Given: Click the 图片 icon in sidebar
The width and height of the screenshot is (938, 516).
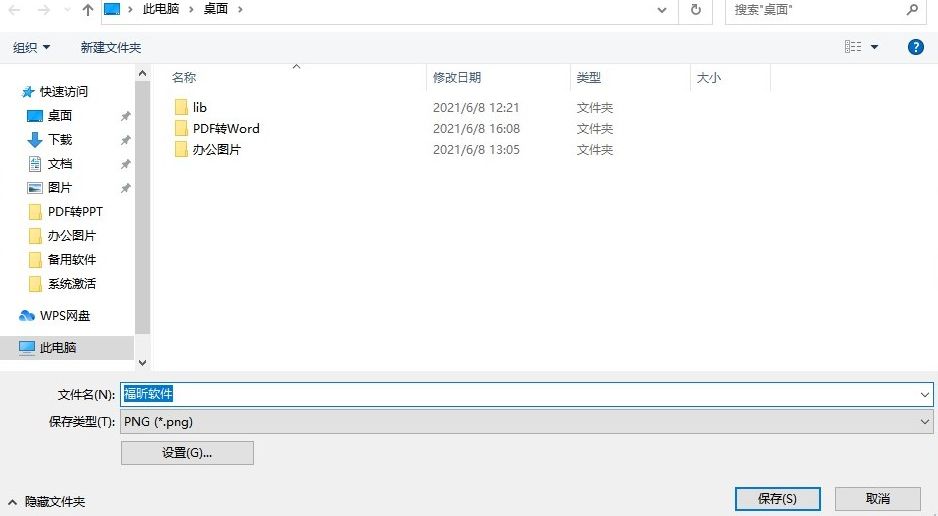Looking at the screenshot, I should 35,188.
